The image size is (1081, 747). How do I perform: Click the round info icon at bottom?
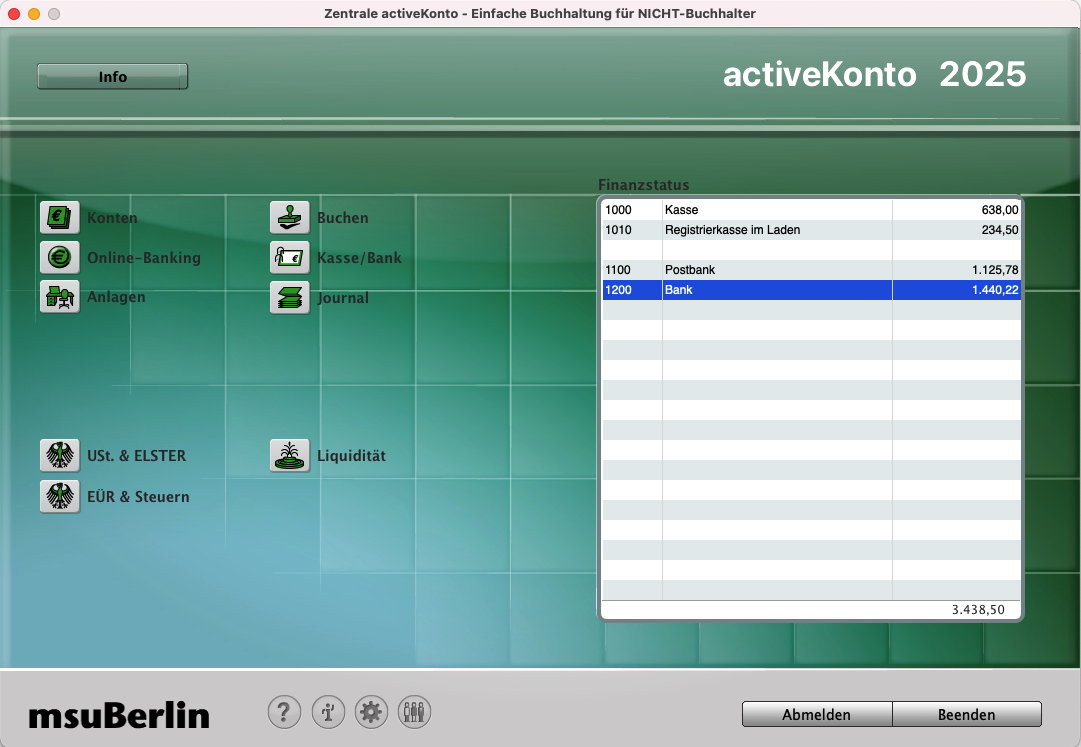(328, 712)
